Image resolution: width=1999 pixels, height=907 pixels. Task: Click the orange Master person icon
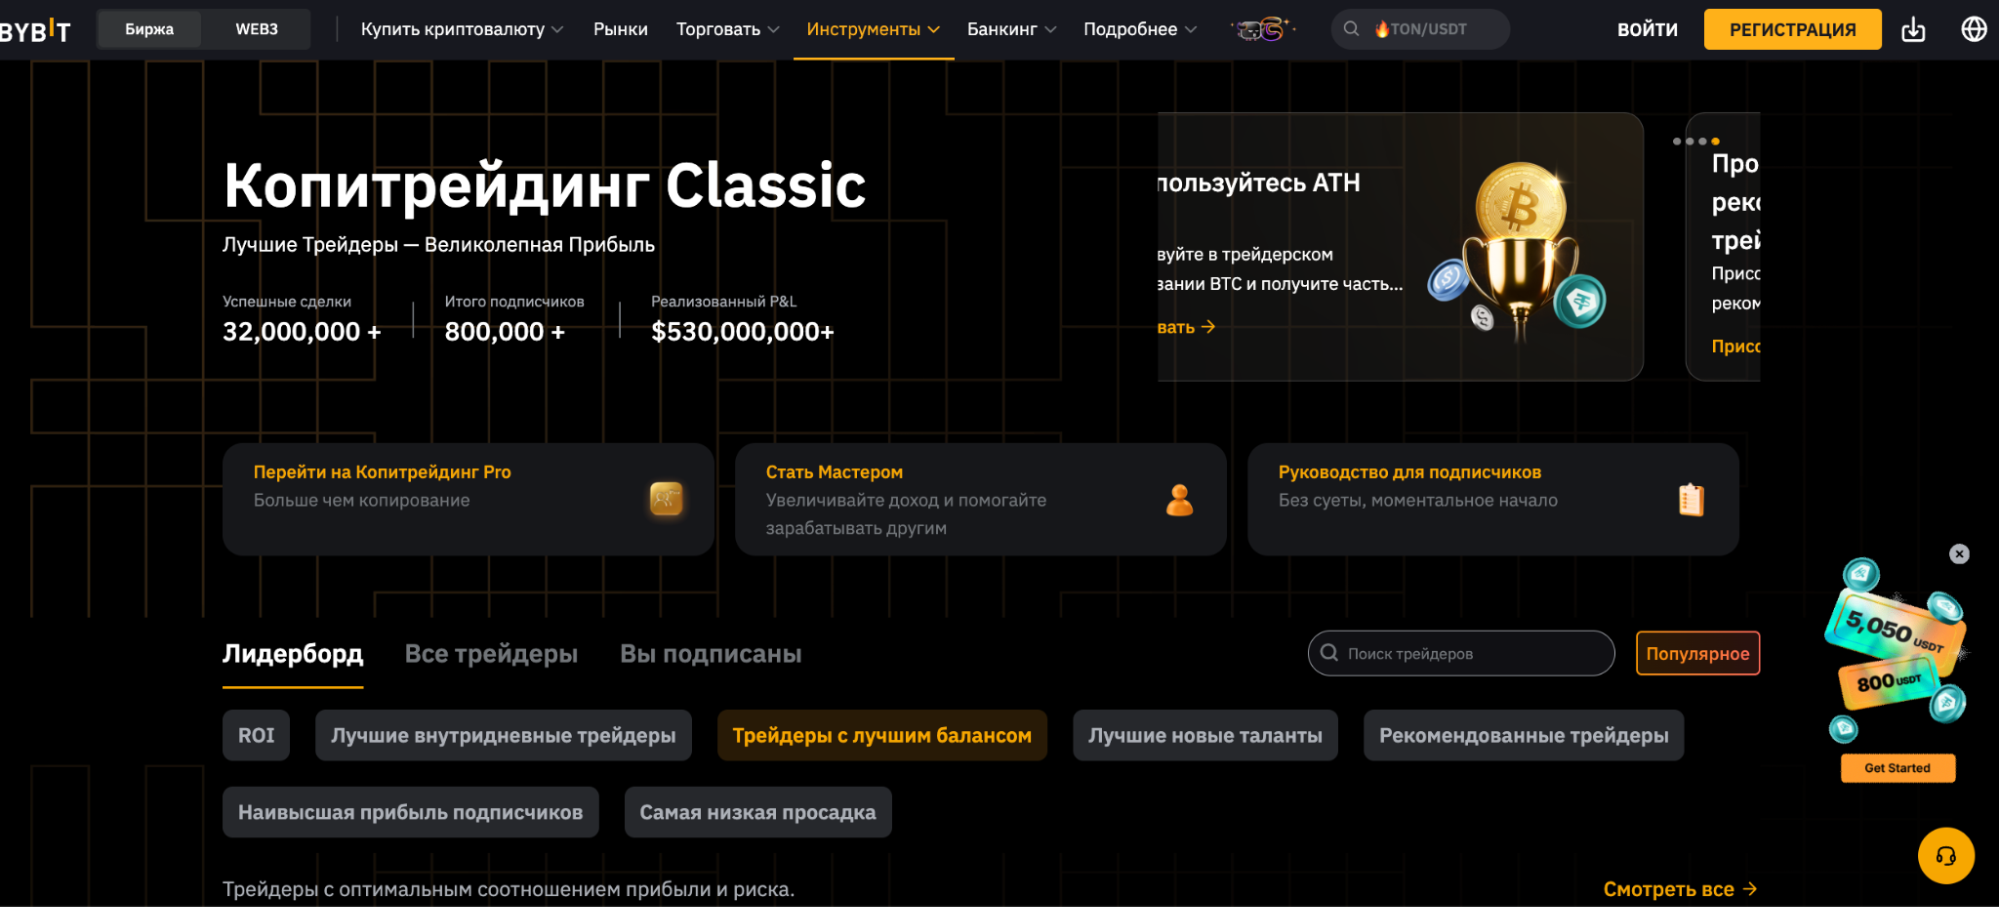[x=1180, y=499]
